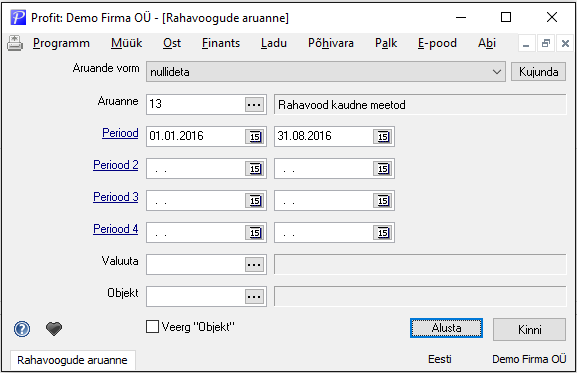The height and width of the screenshot is (373, 577).
Task: Click the Profit app logo icon
Action: [x=18, y=17]
